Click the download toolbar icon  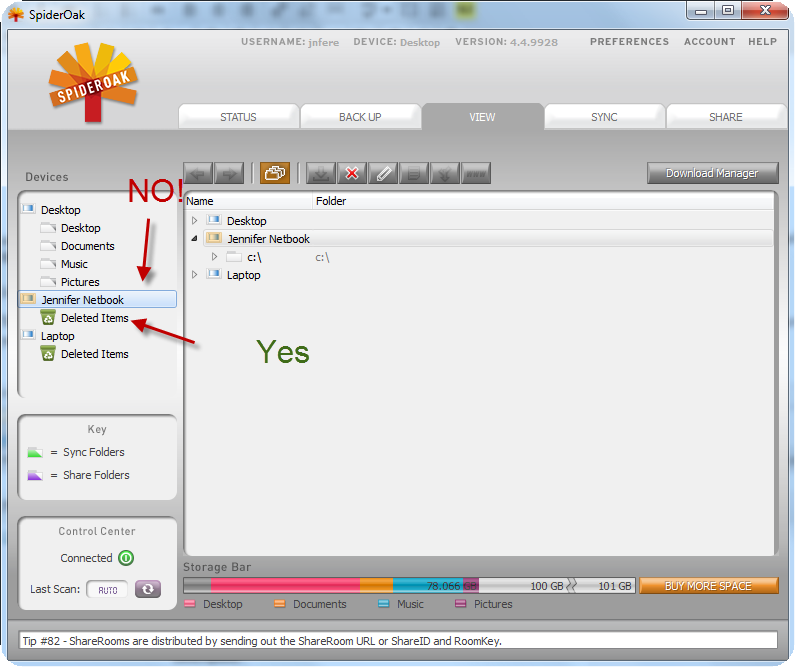321,174
